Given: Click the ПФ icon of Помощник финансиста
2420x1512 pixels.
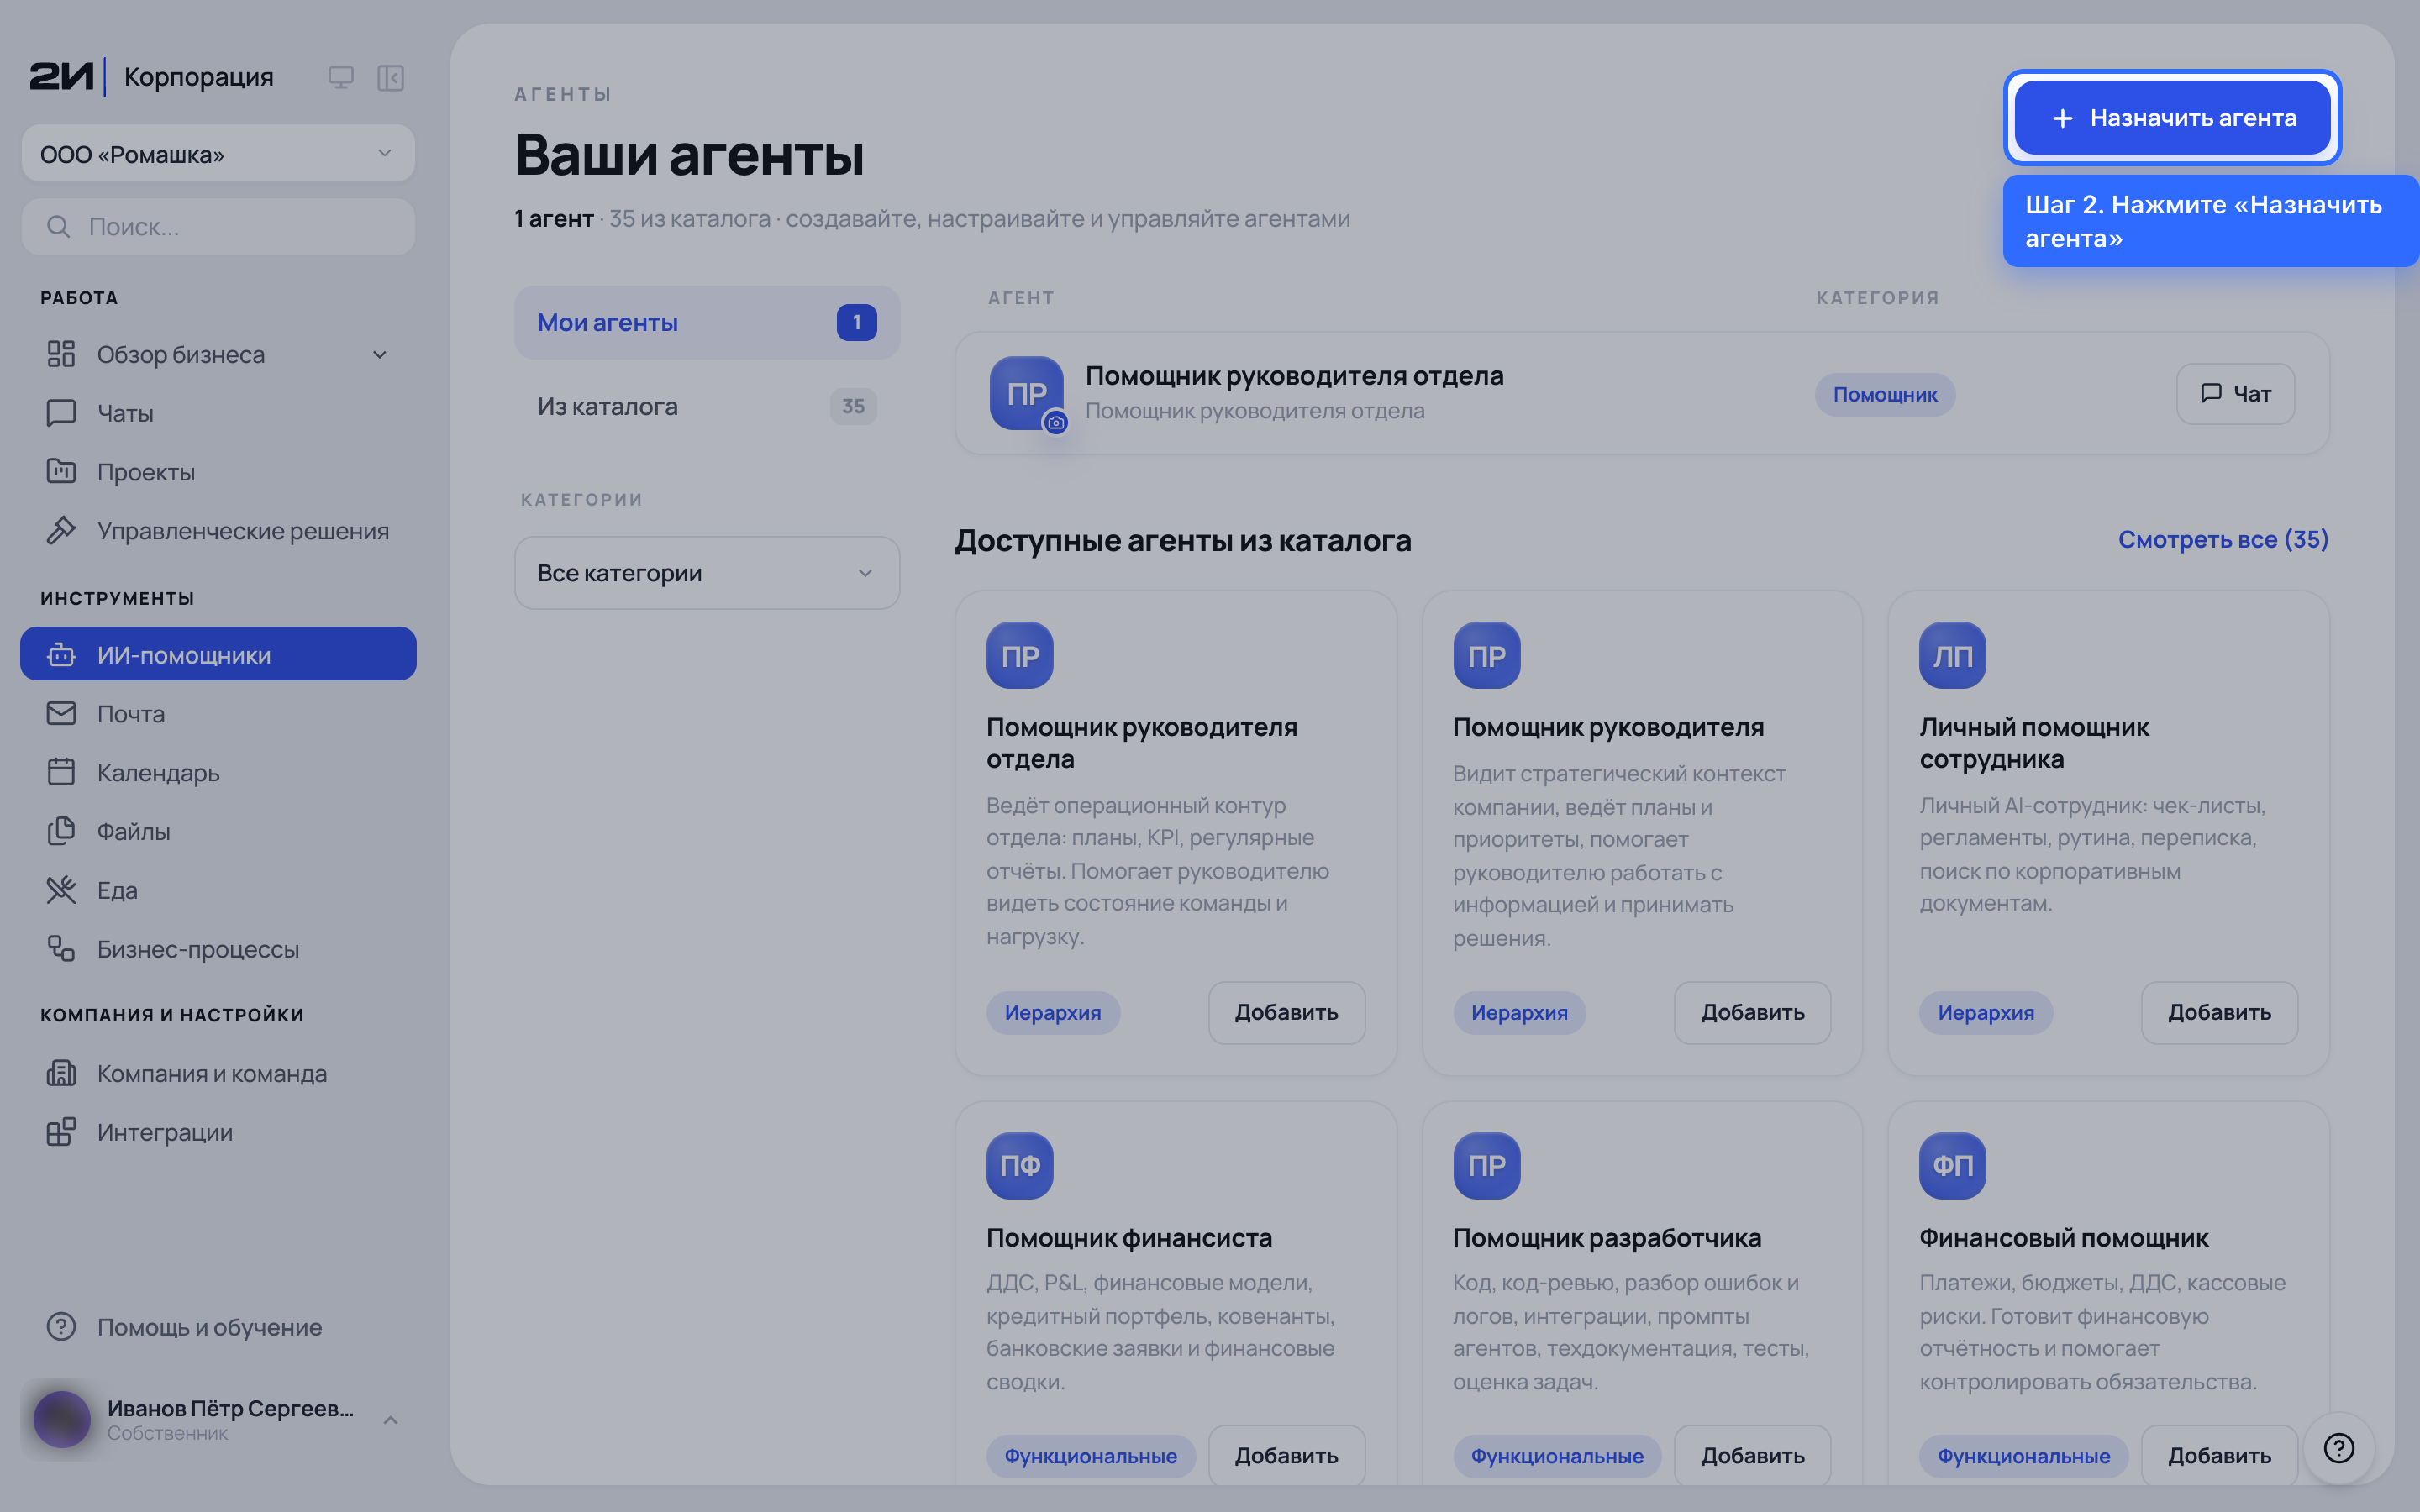Looking at the screenshot, I should [x=1020, y=1166].
